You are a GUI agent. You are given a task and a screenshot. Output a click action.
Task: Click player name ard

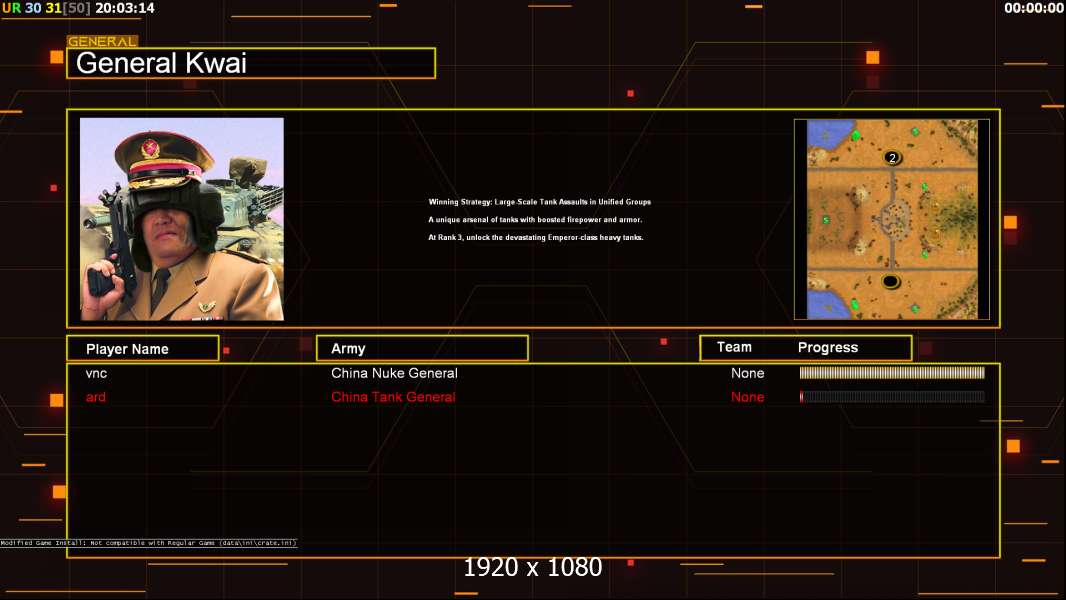tap(96, 398)
